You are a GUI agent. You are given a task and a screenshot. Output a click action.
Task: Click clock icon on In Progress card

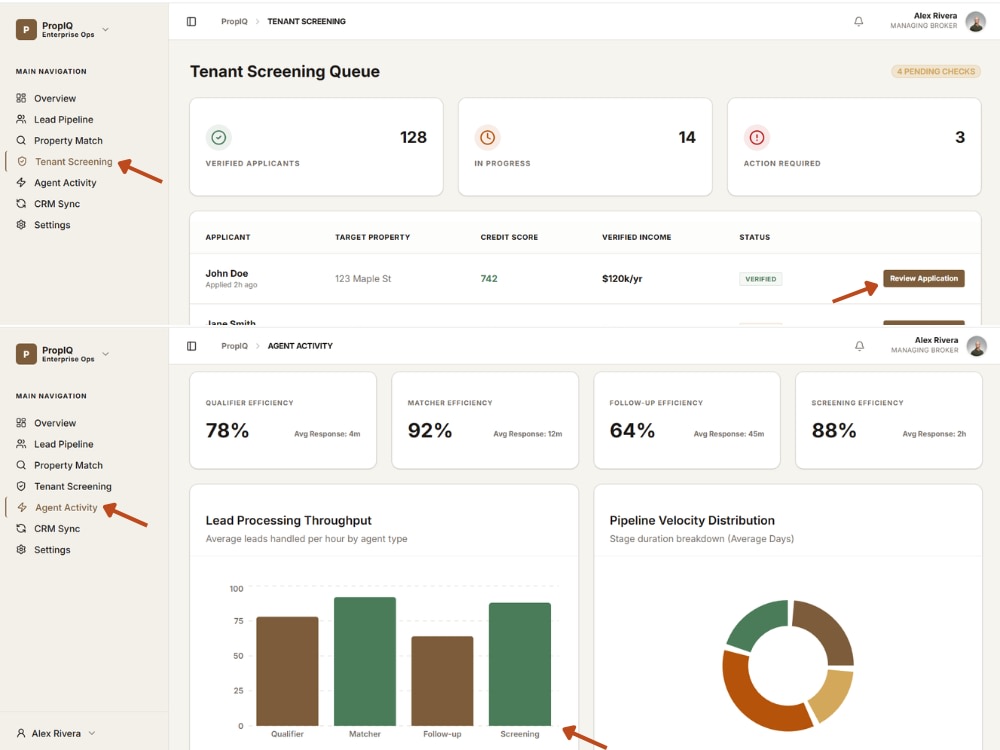pyautogui.click(x=487, y=137)
